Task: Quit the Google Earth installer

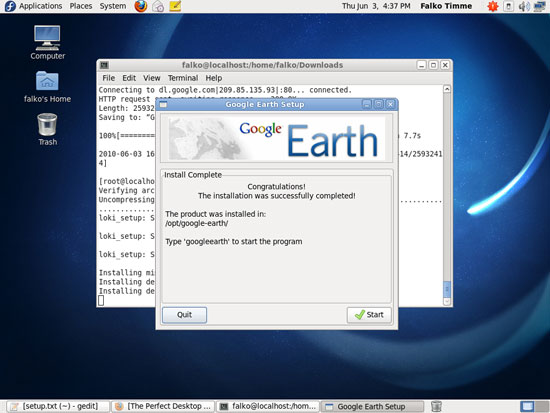Action: (184, 315)
